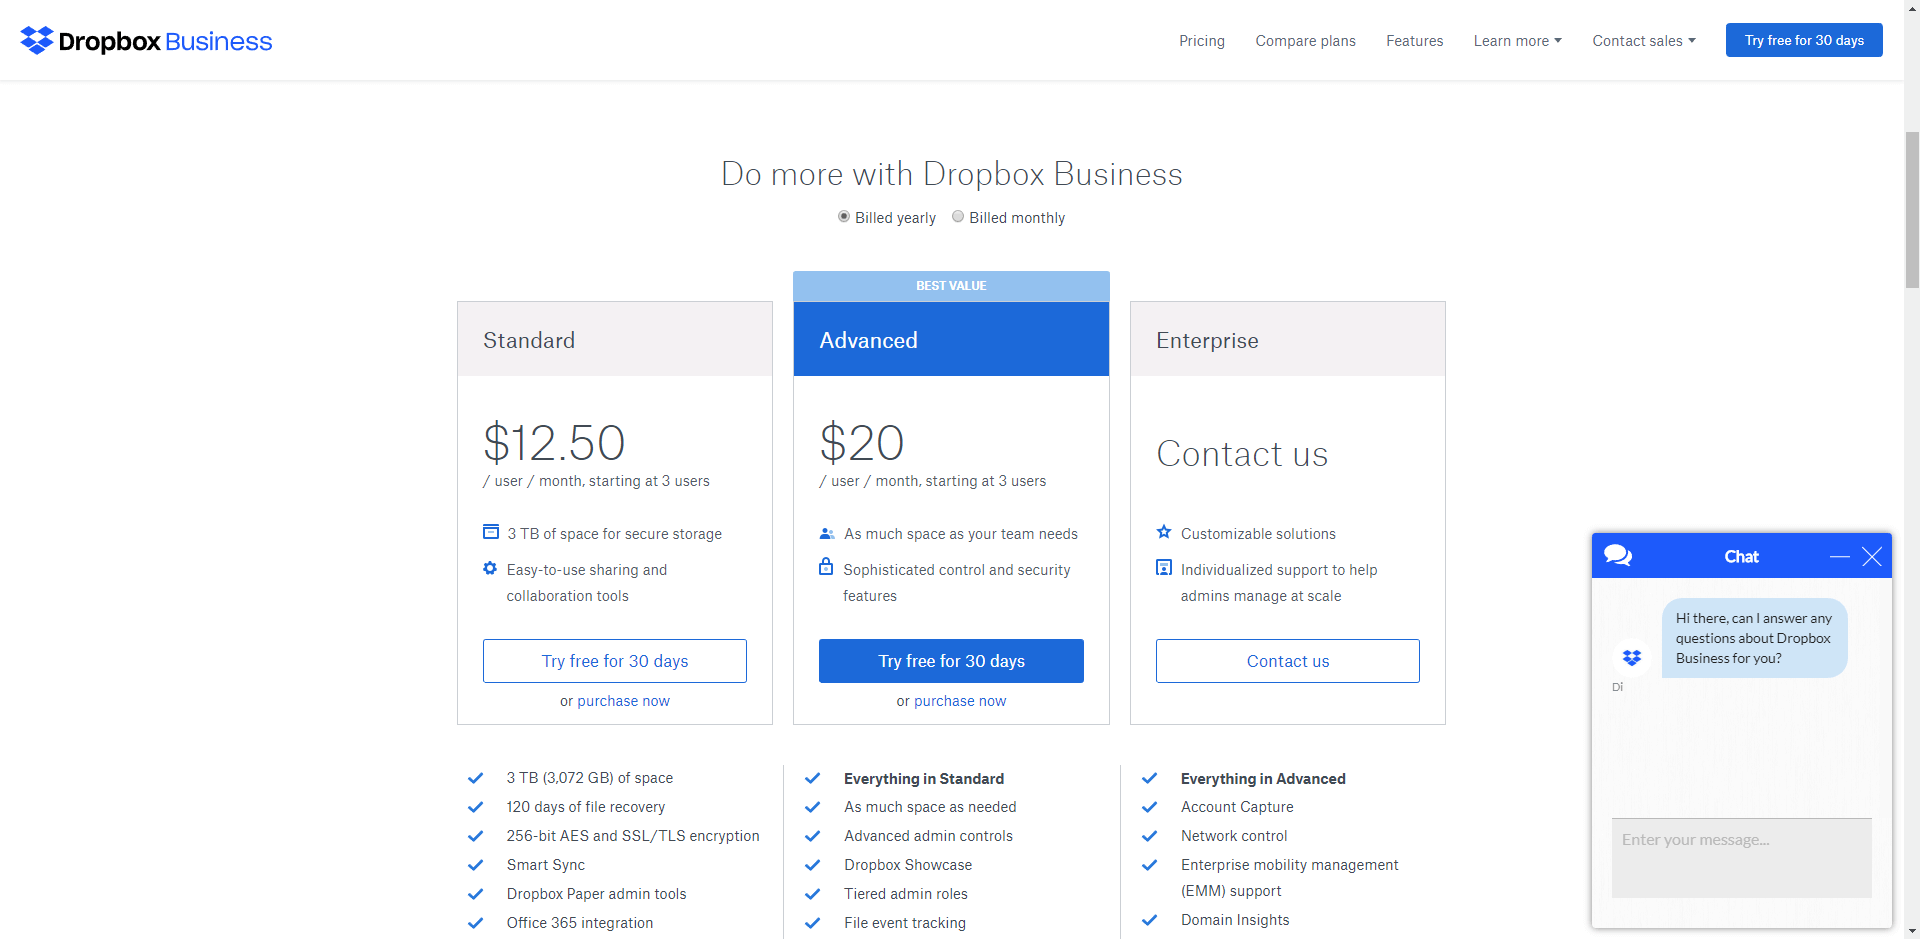Viewport: 1920px width, 939px height.
Task: Click the star icon beside Customizable solutions
Action: [1164, 532]
